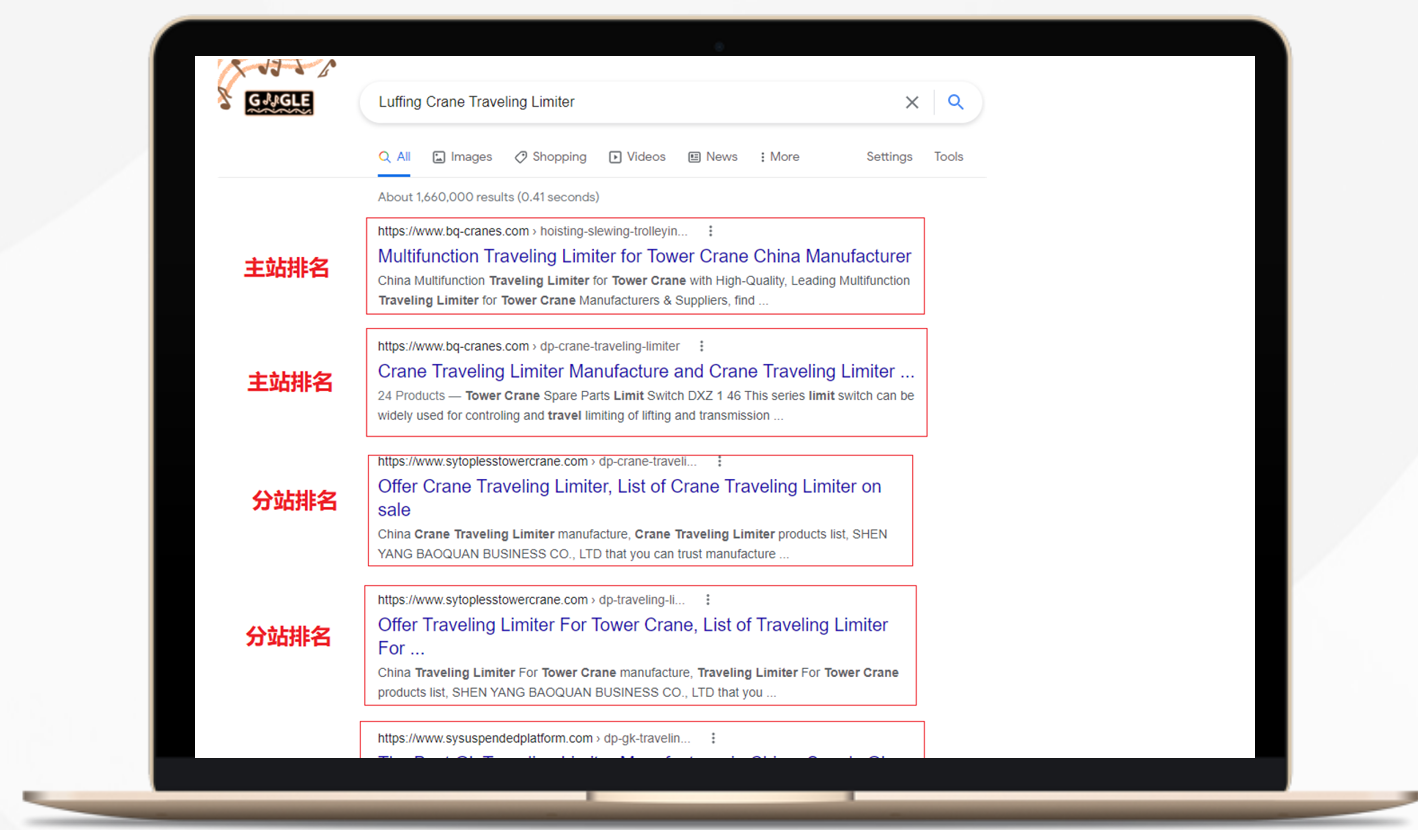Open the Images search tab
This screenshot has height=830, width=1418.
462,157
